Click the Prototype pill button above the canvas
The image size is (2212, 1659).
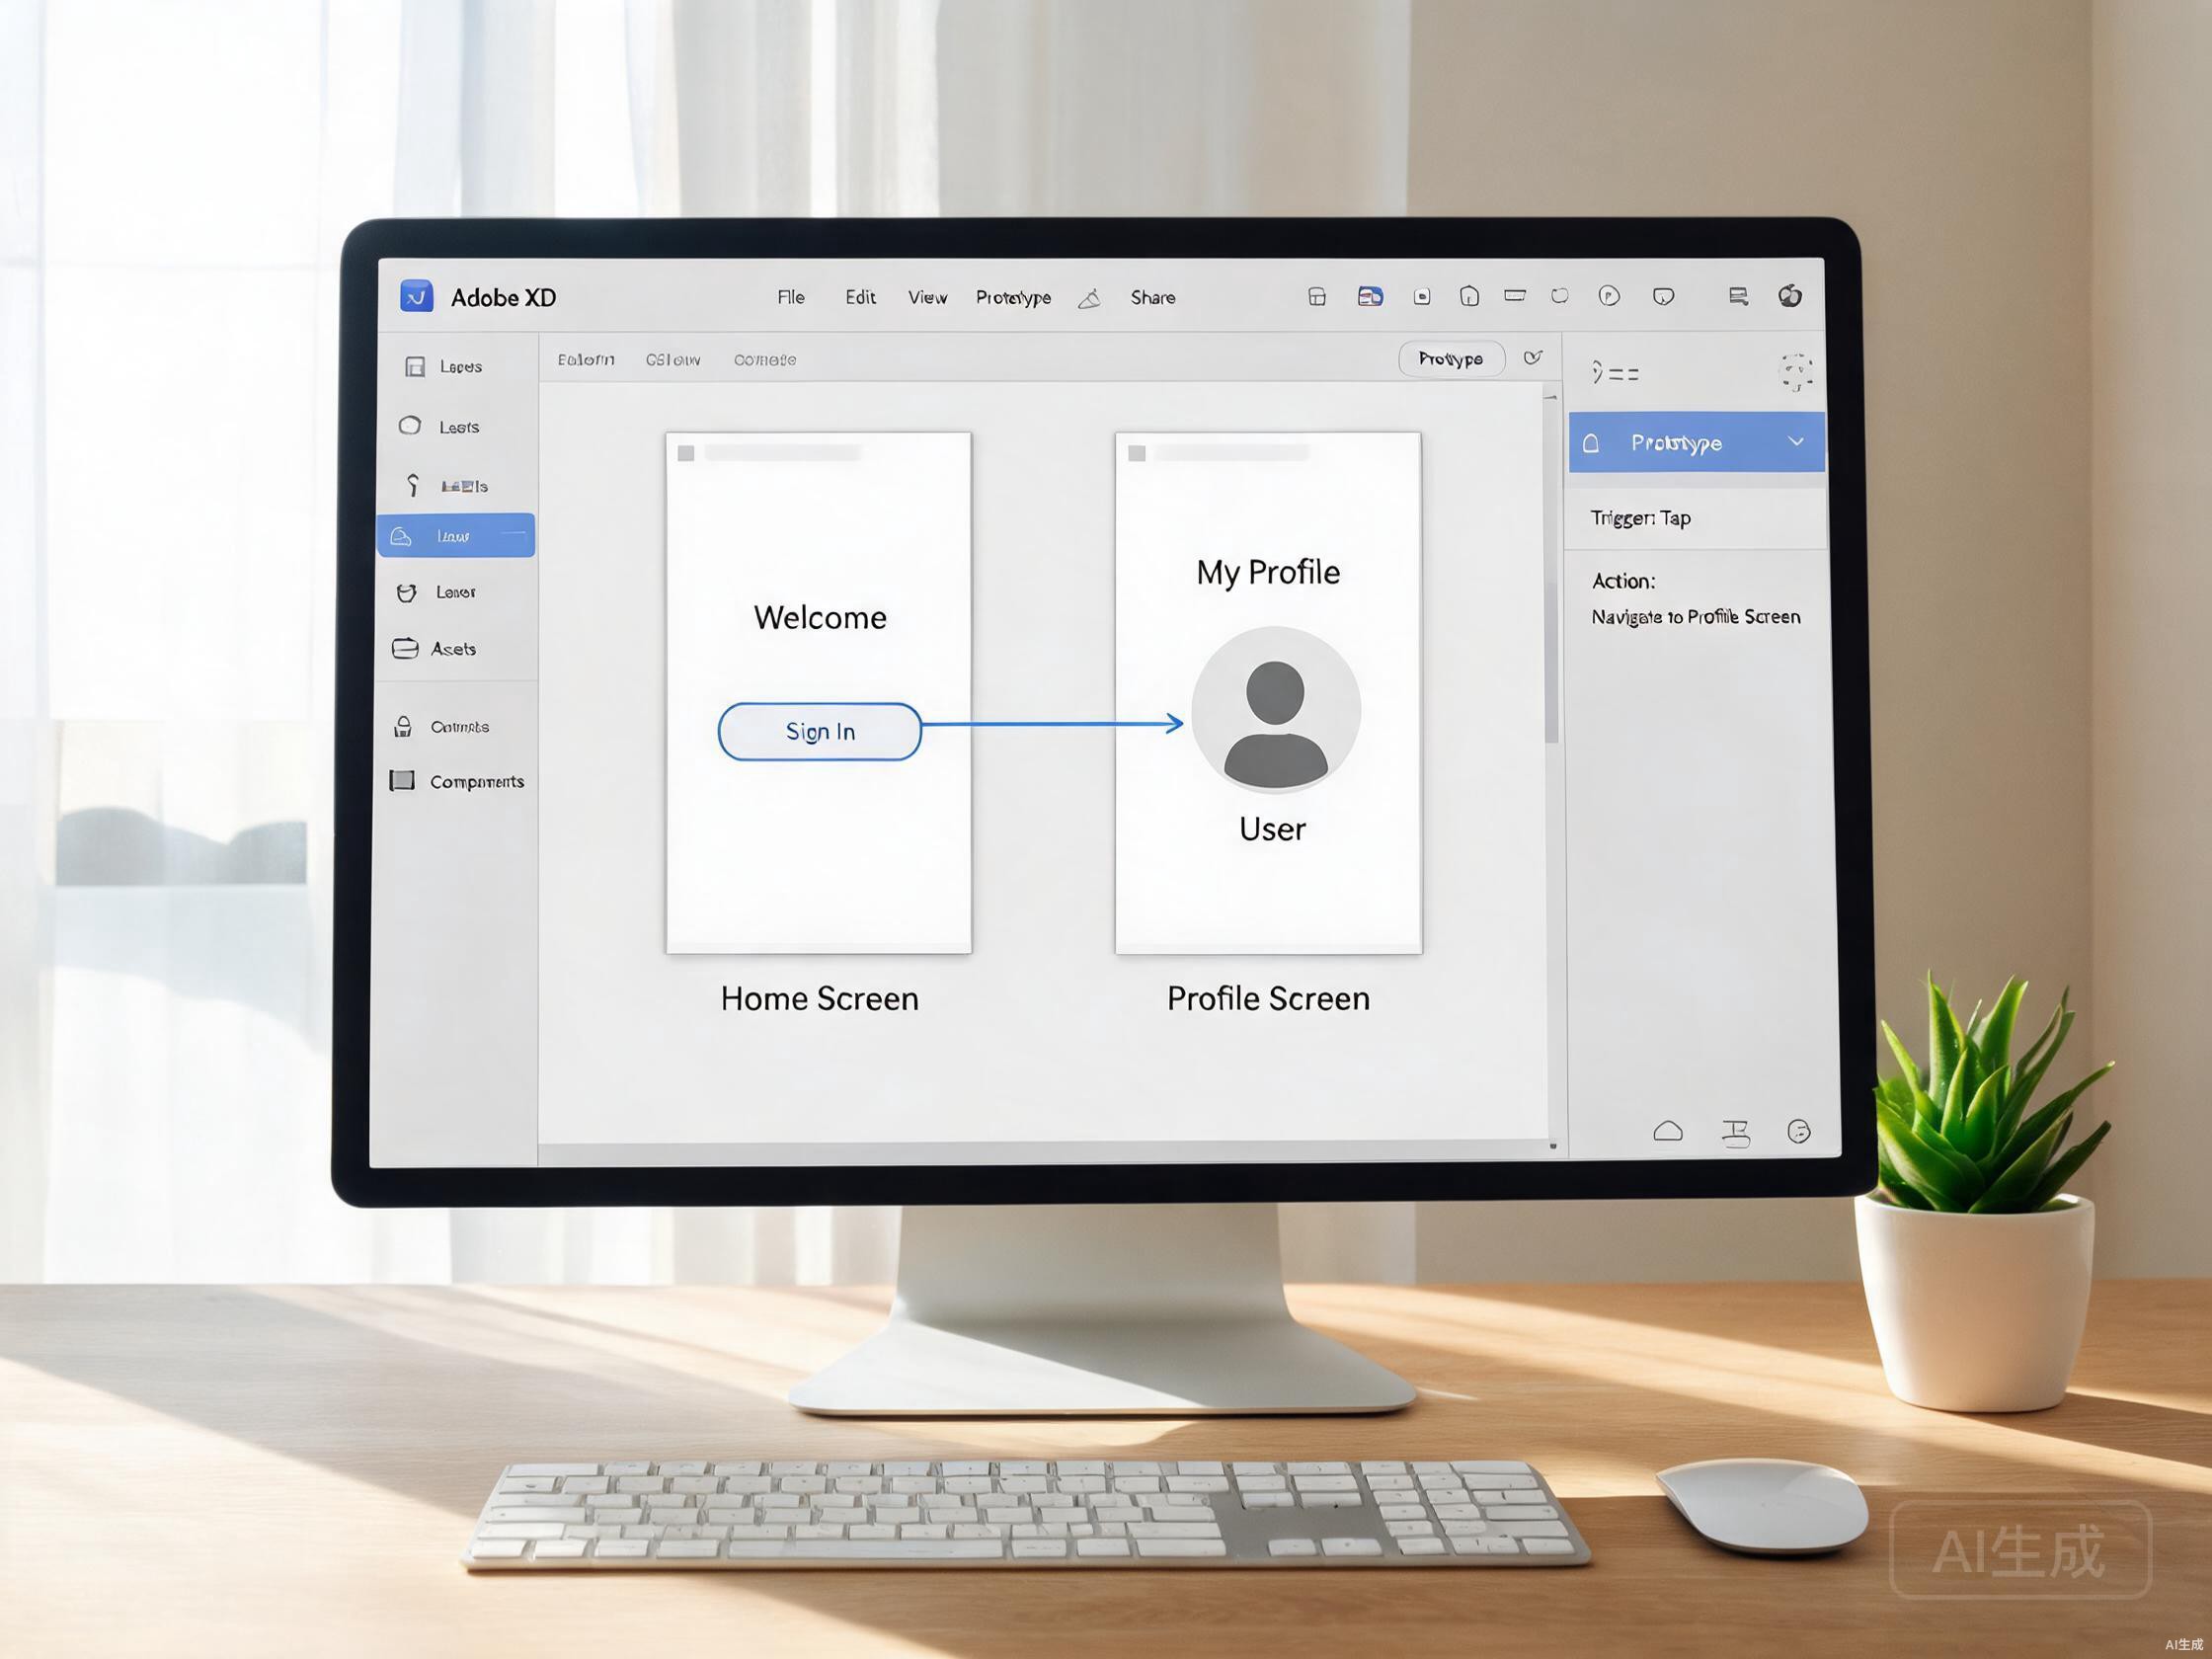1451,359
